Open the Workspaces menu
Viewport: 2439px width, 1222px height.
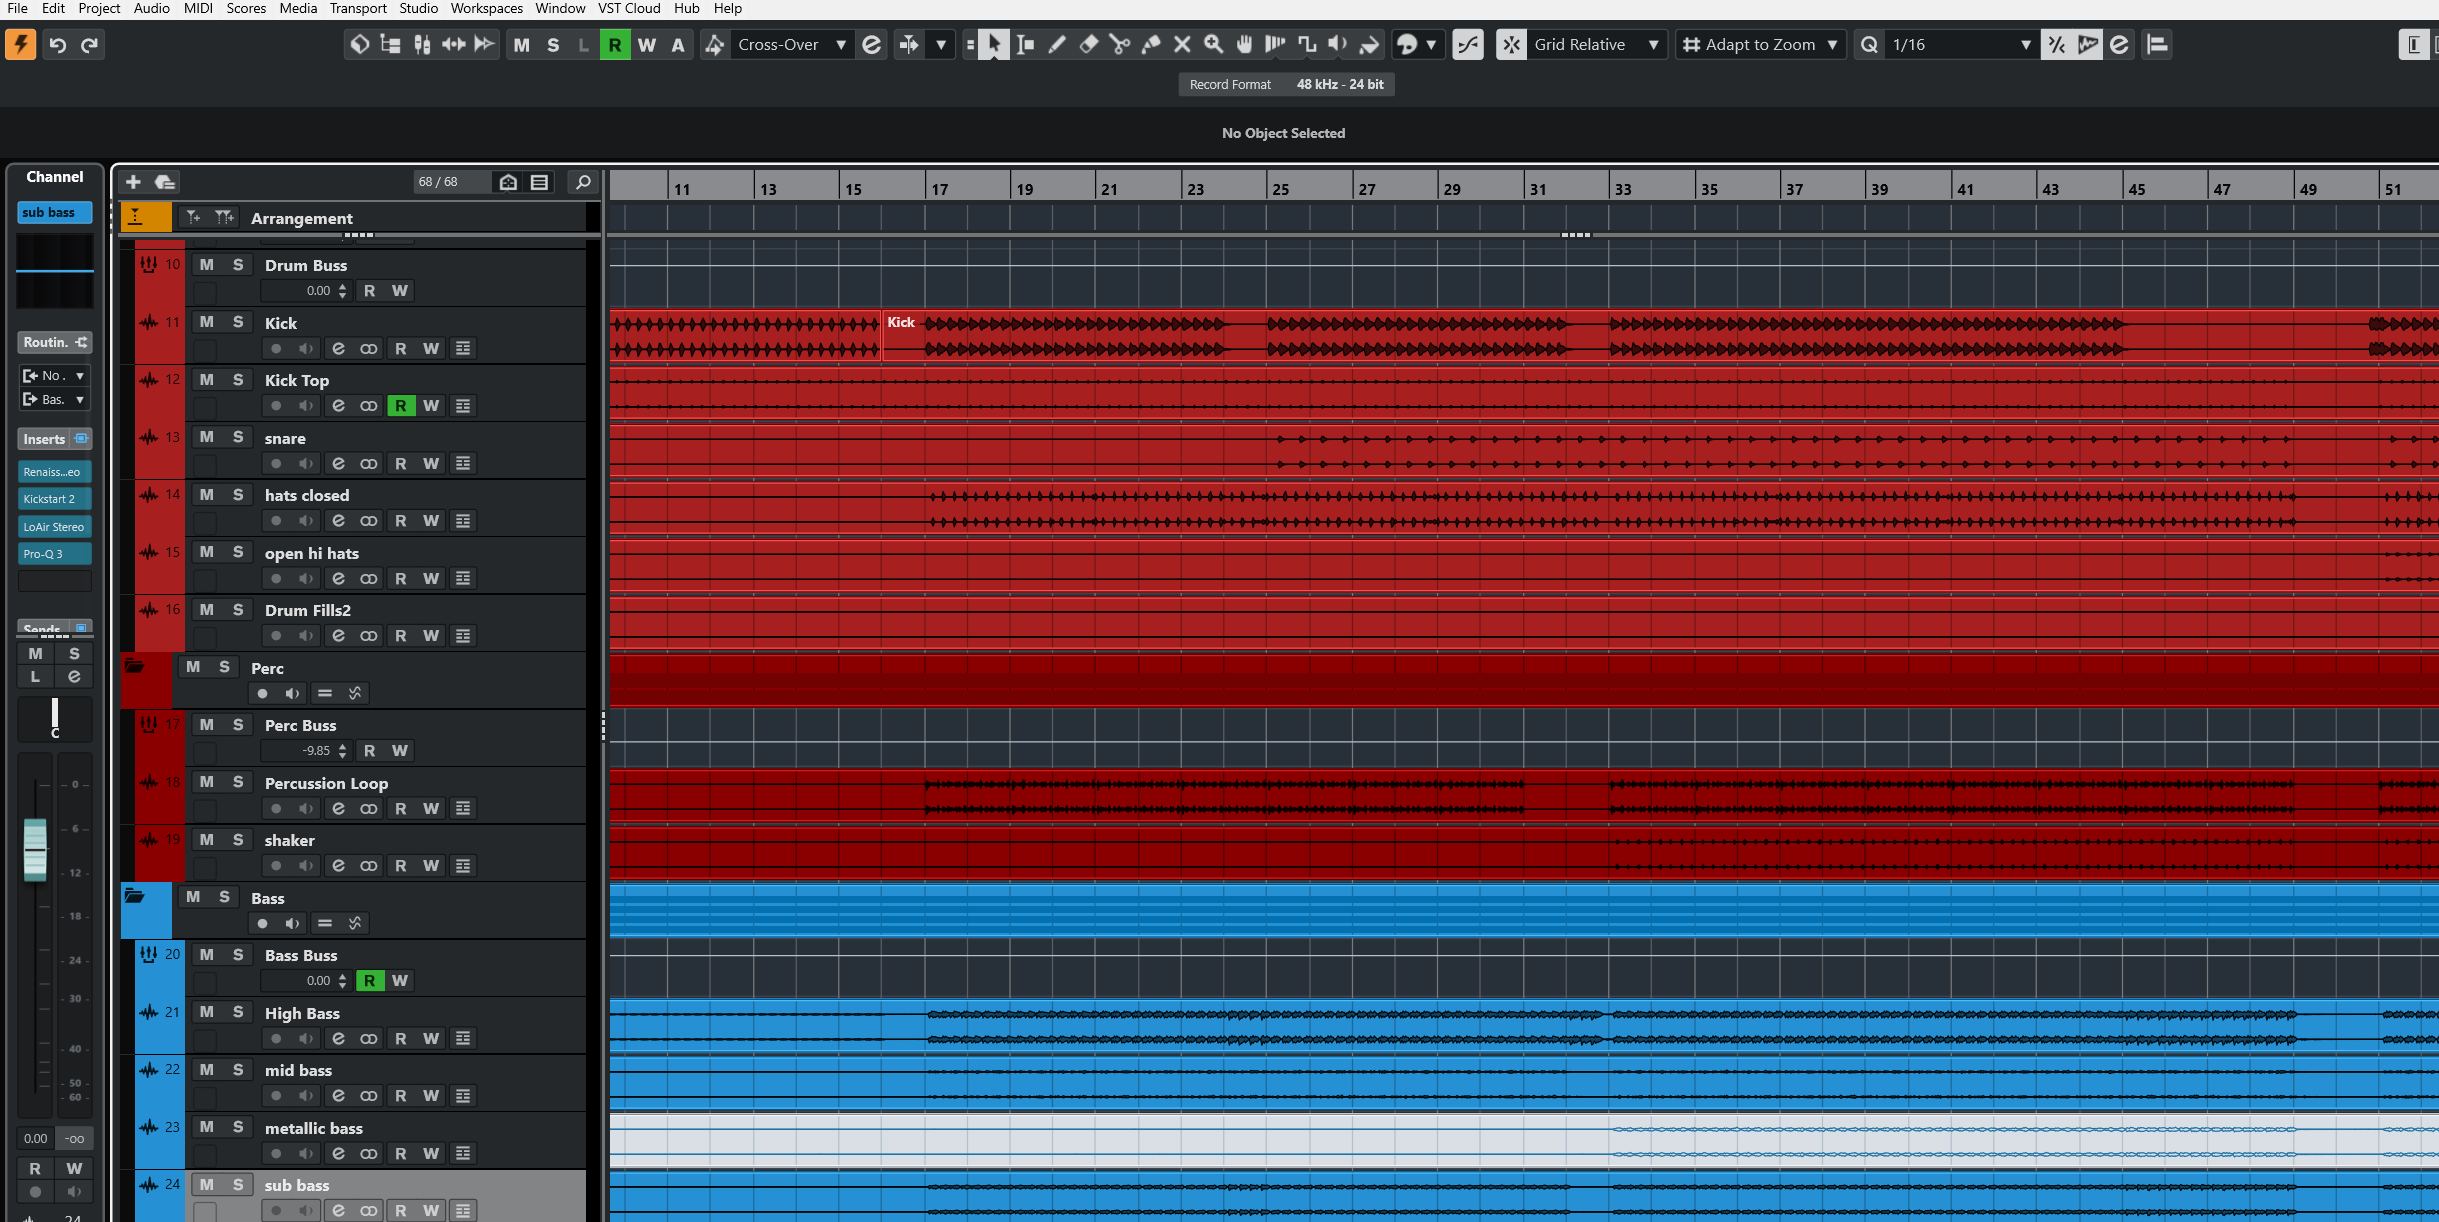(486, 8)
